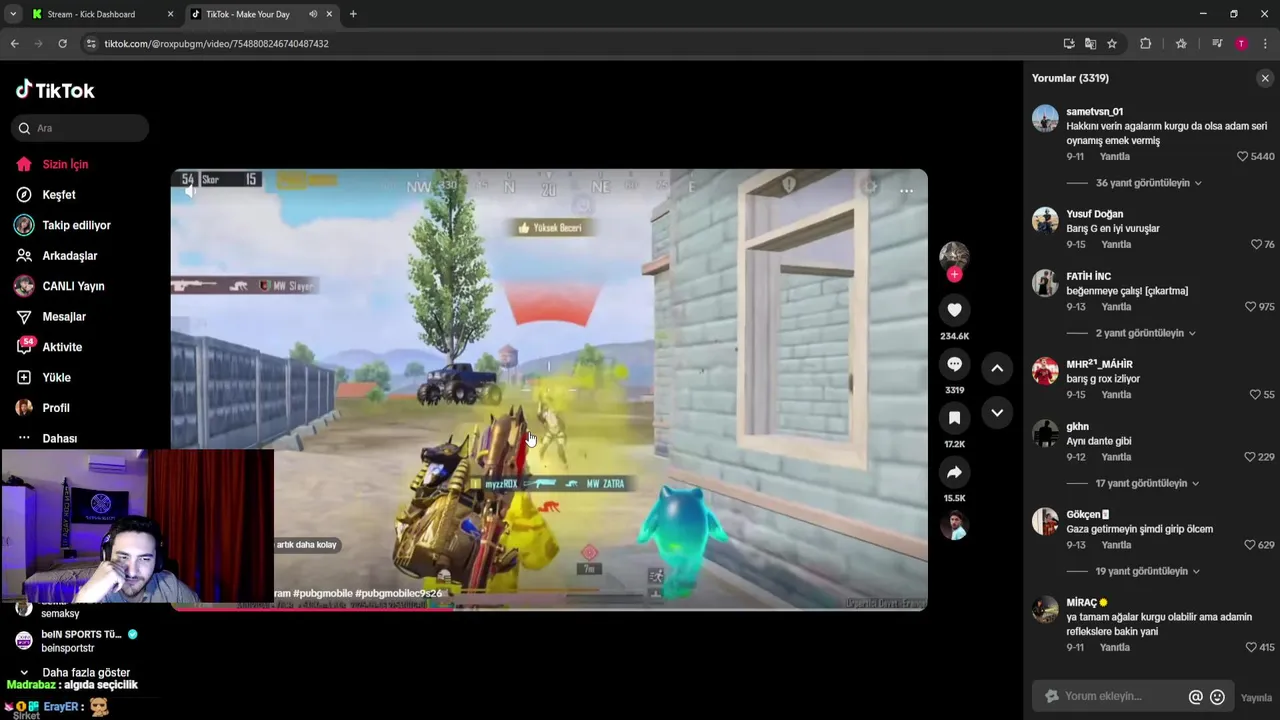Close the TikTok browser tab
This screenshot has width=1280, height=720.
click(329, 14)
